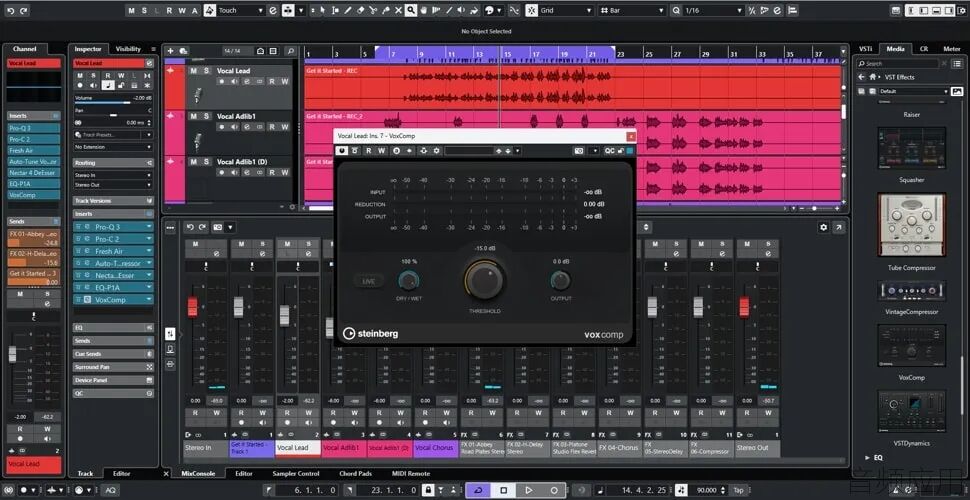The width and height of the screenshot is (970, 500).
Task: Click the 90.000 tempo value field
Action: pos(706,490)
